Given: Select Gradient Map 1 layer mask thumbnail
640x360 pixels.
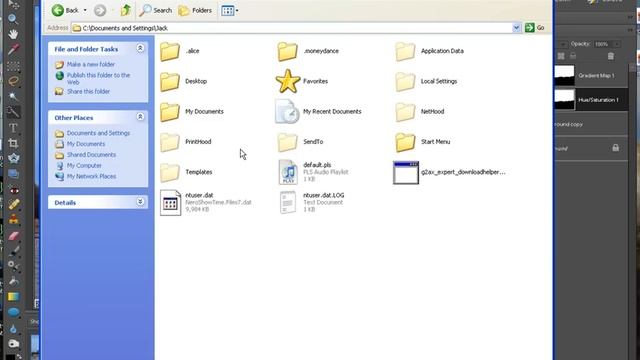Looking at the screenshot, I should [564, 76].
